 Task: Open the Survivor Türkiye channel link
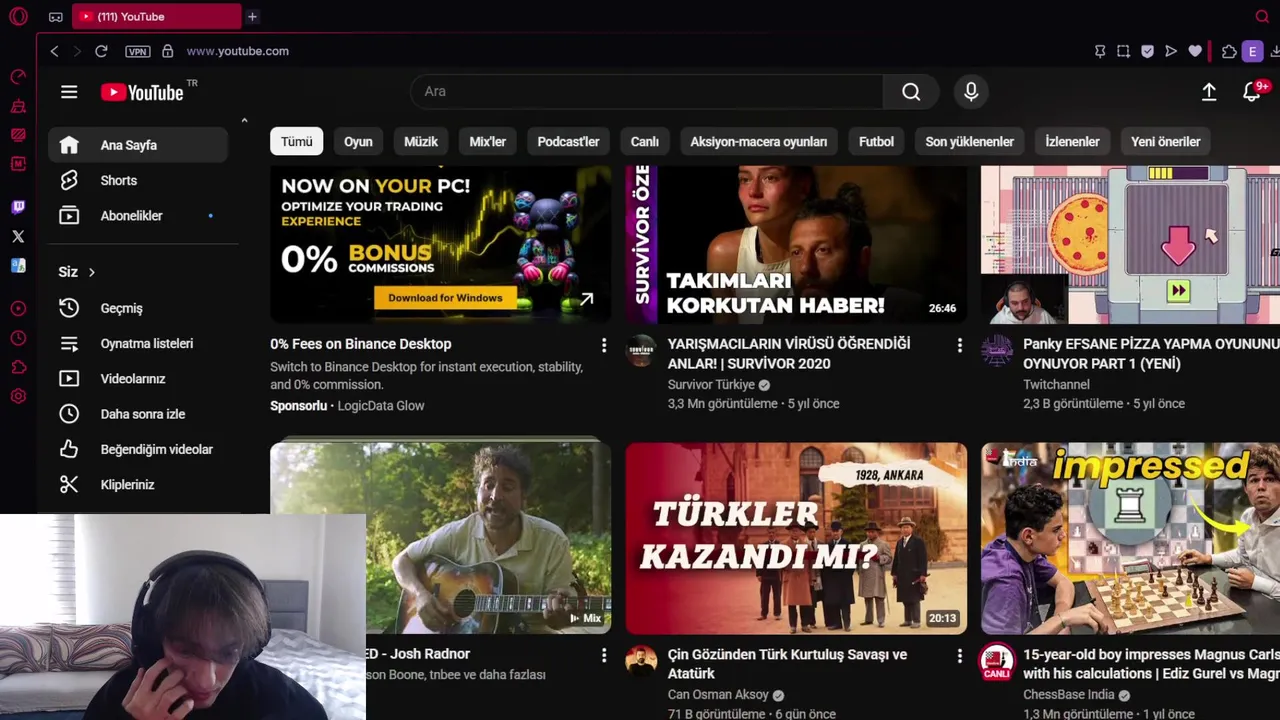click(711, 385)
